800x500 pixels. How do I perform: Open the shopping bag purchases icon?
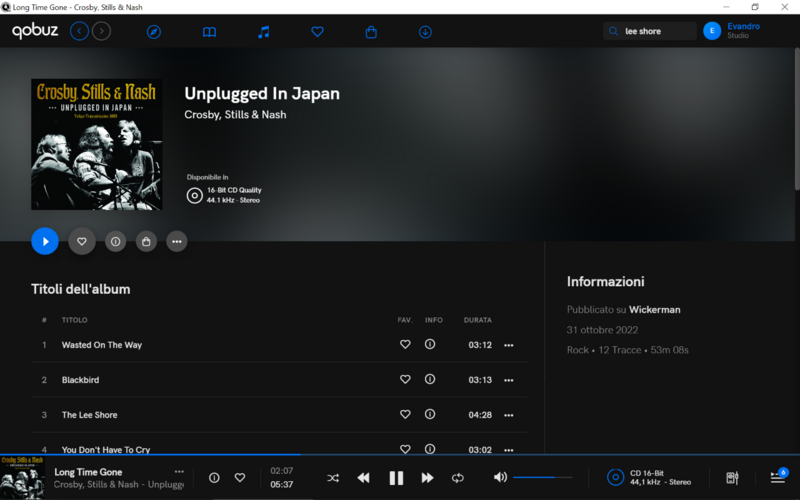(x=371, y=32)
